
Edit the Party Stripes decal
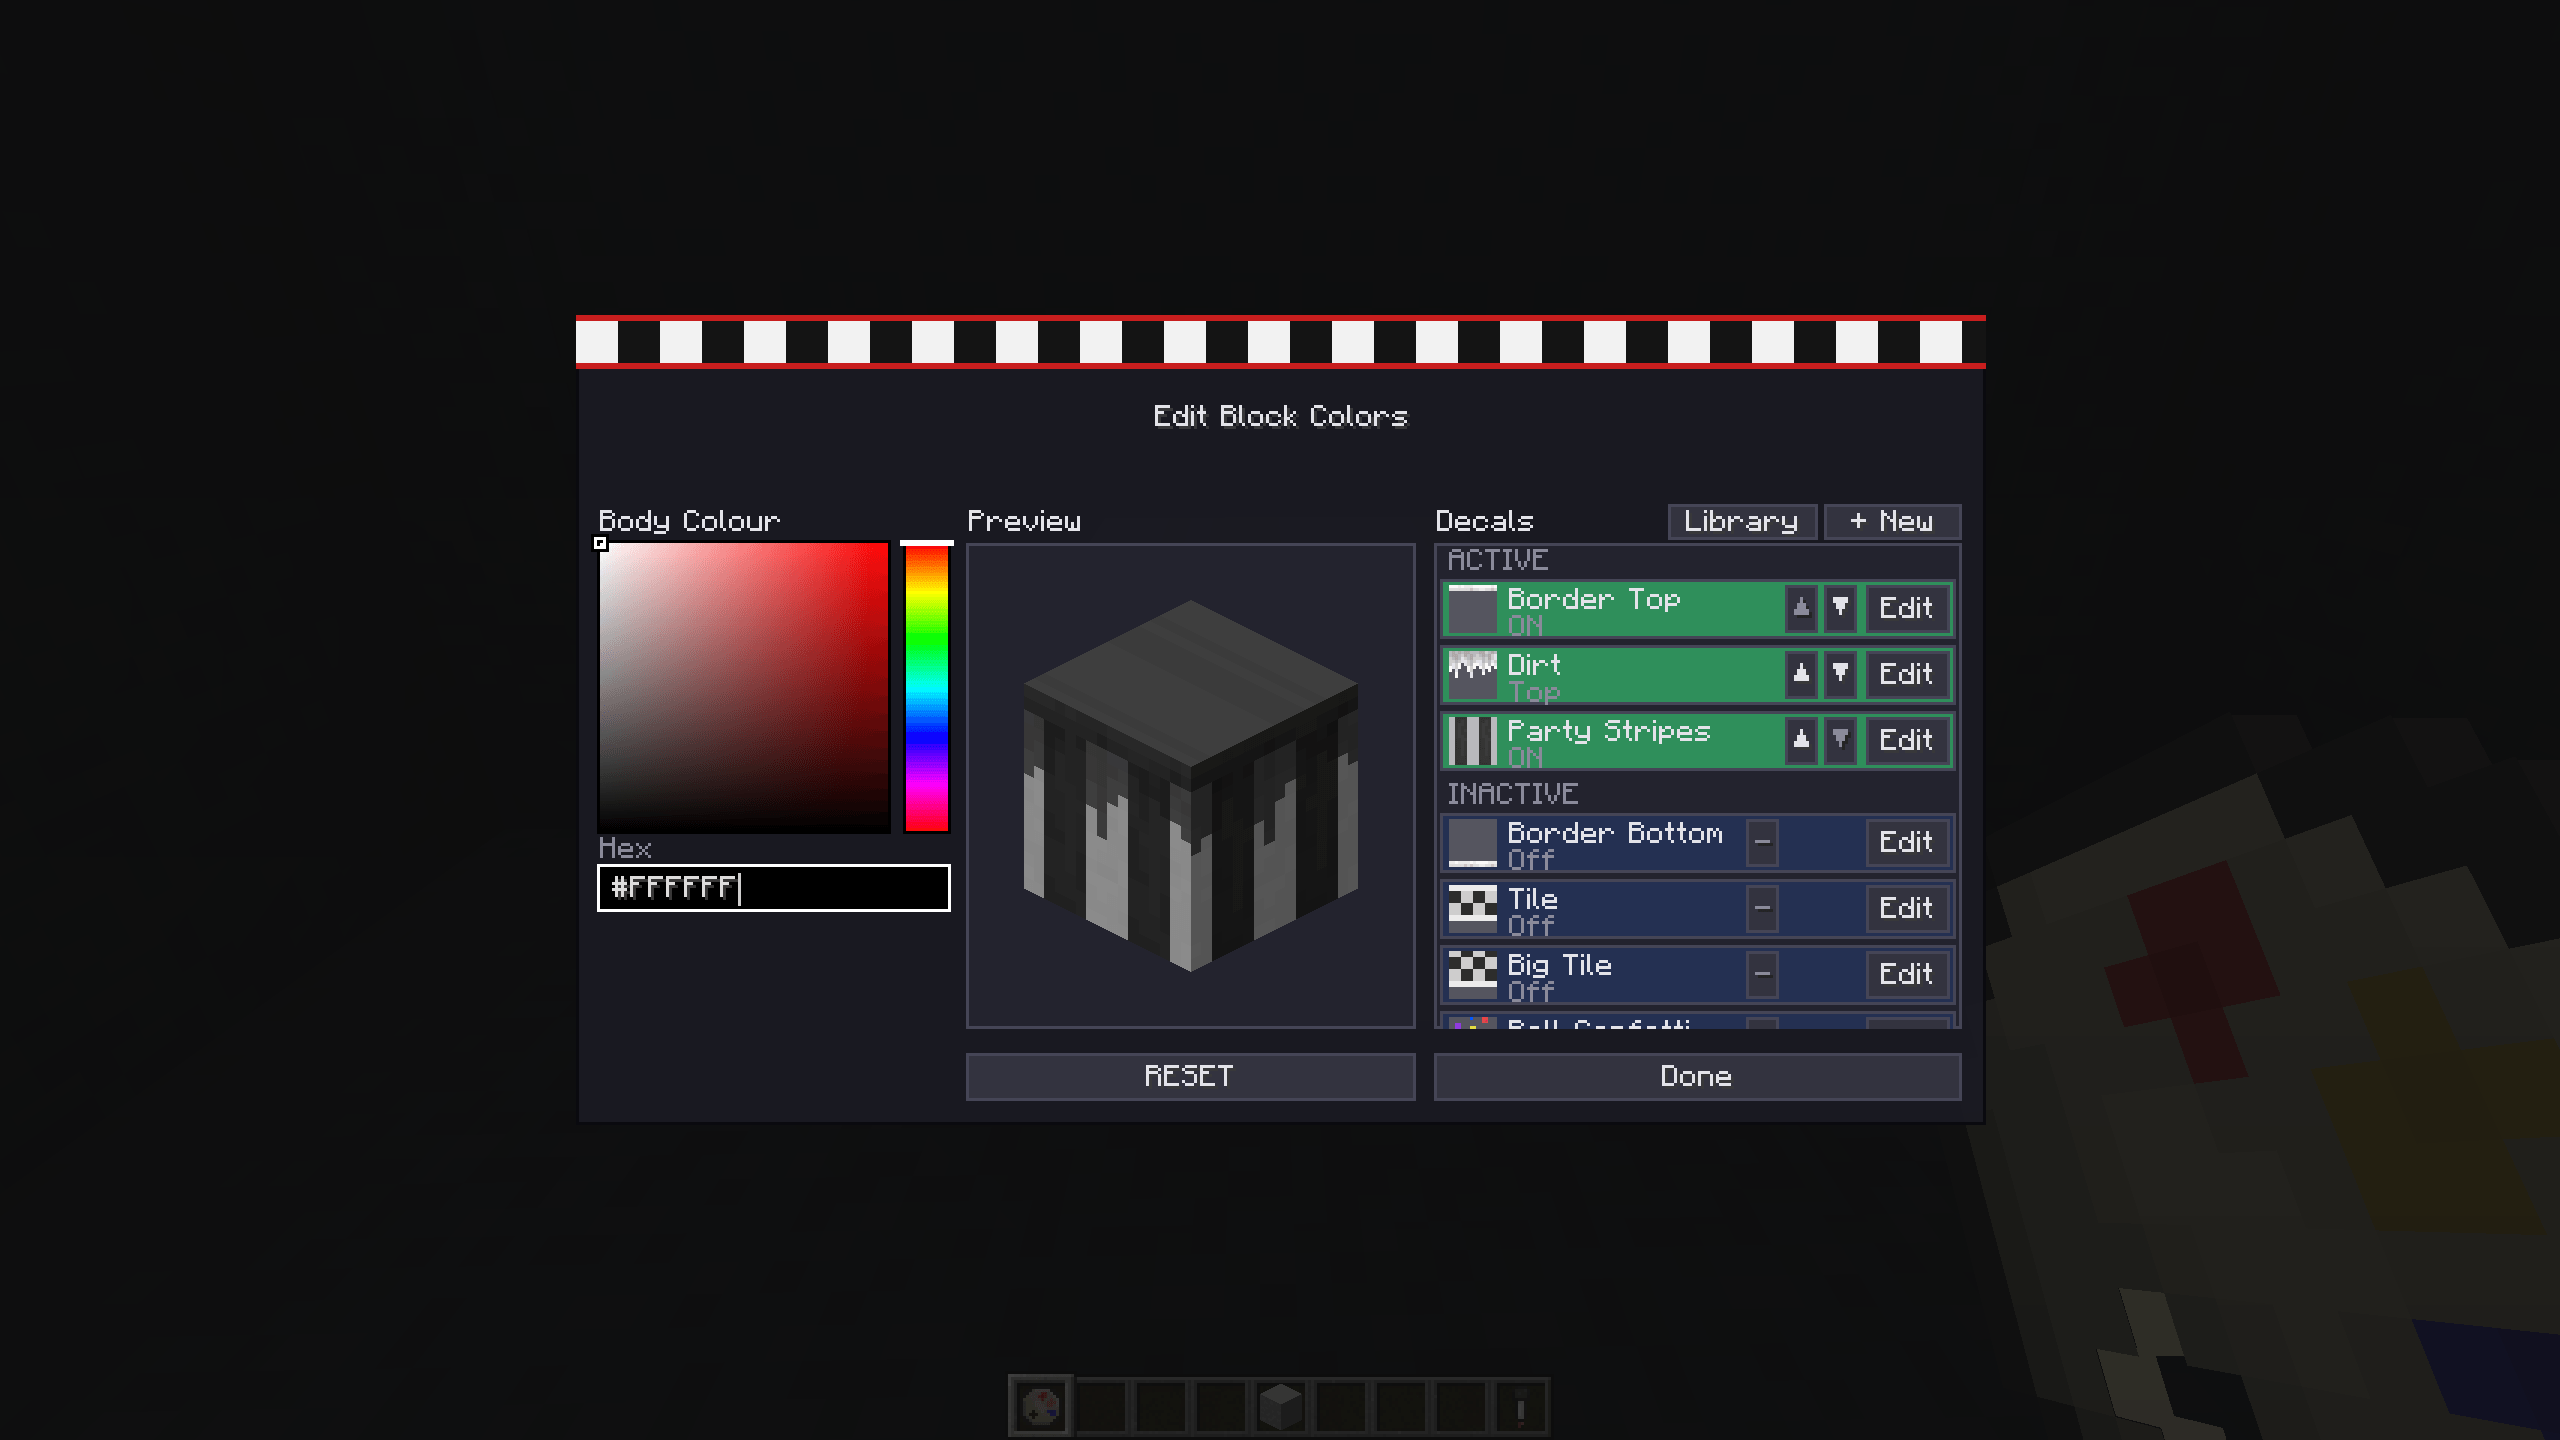(1906, 740)
